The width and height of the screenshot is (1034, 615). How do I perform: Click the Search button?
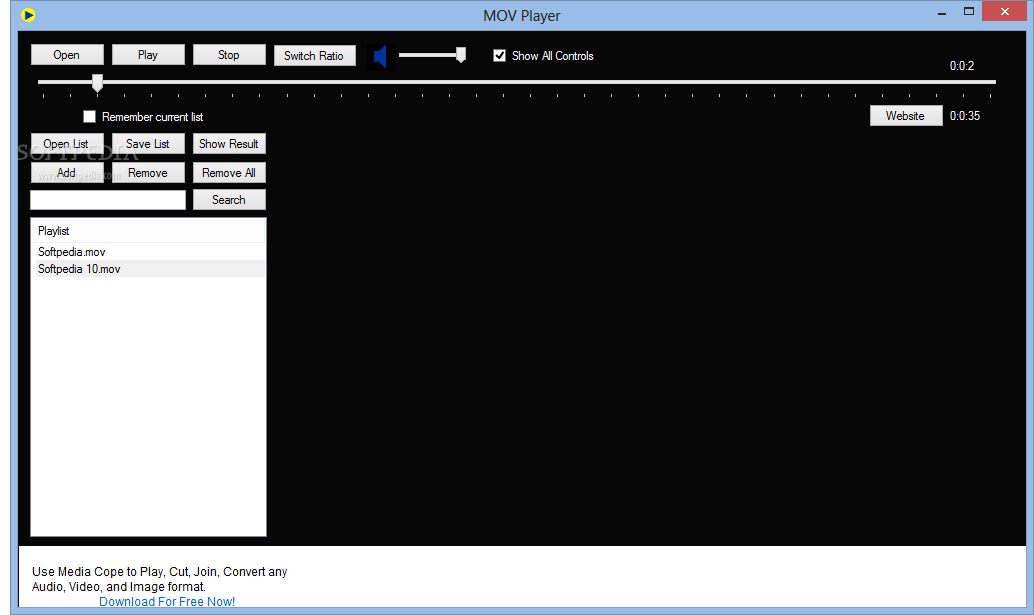(229, 200)
